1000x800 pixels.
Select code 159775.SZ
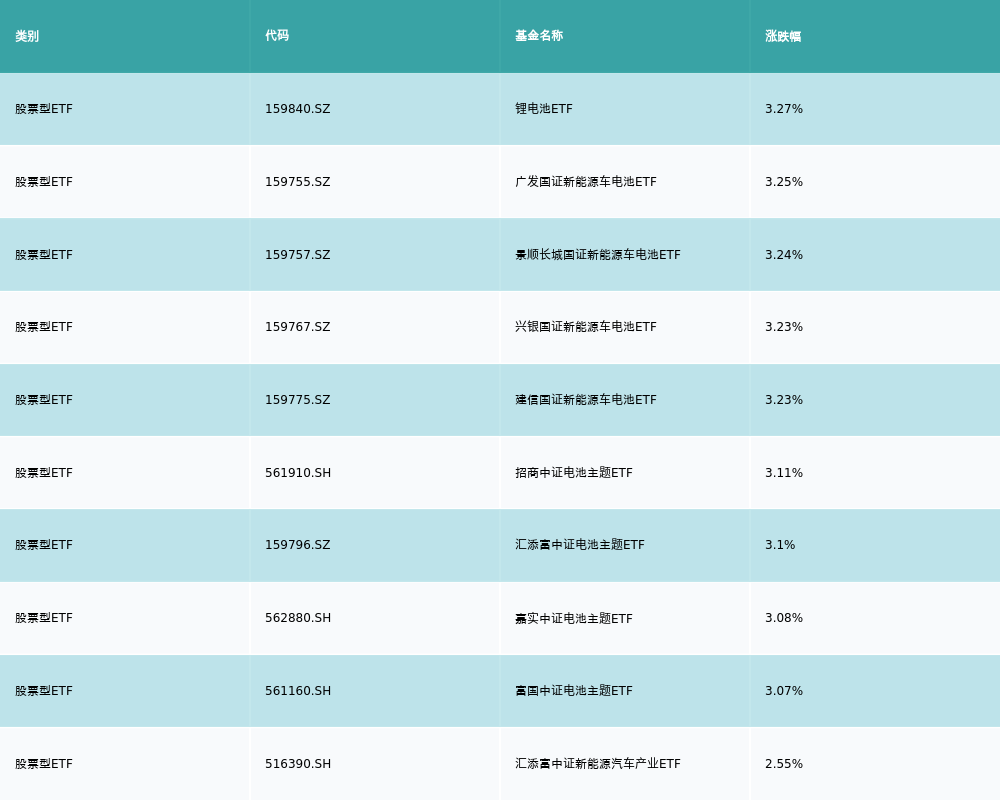point(298,400)
